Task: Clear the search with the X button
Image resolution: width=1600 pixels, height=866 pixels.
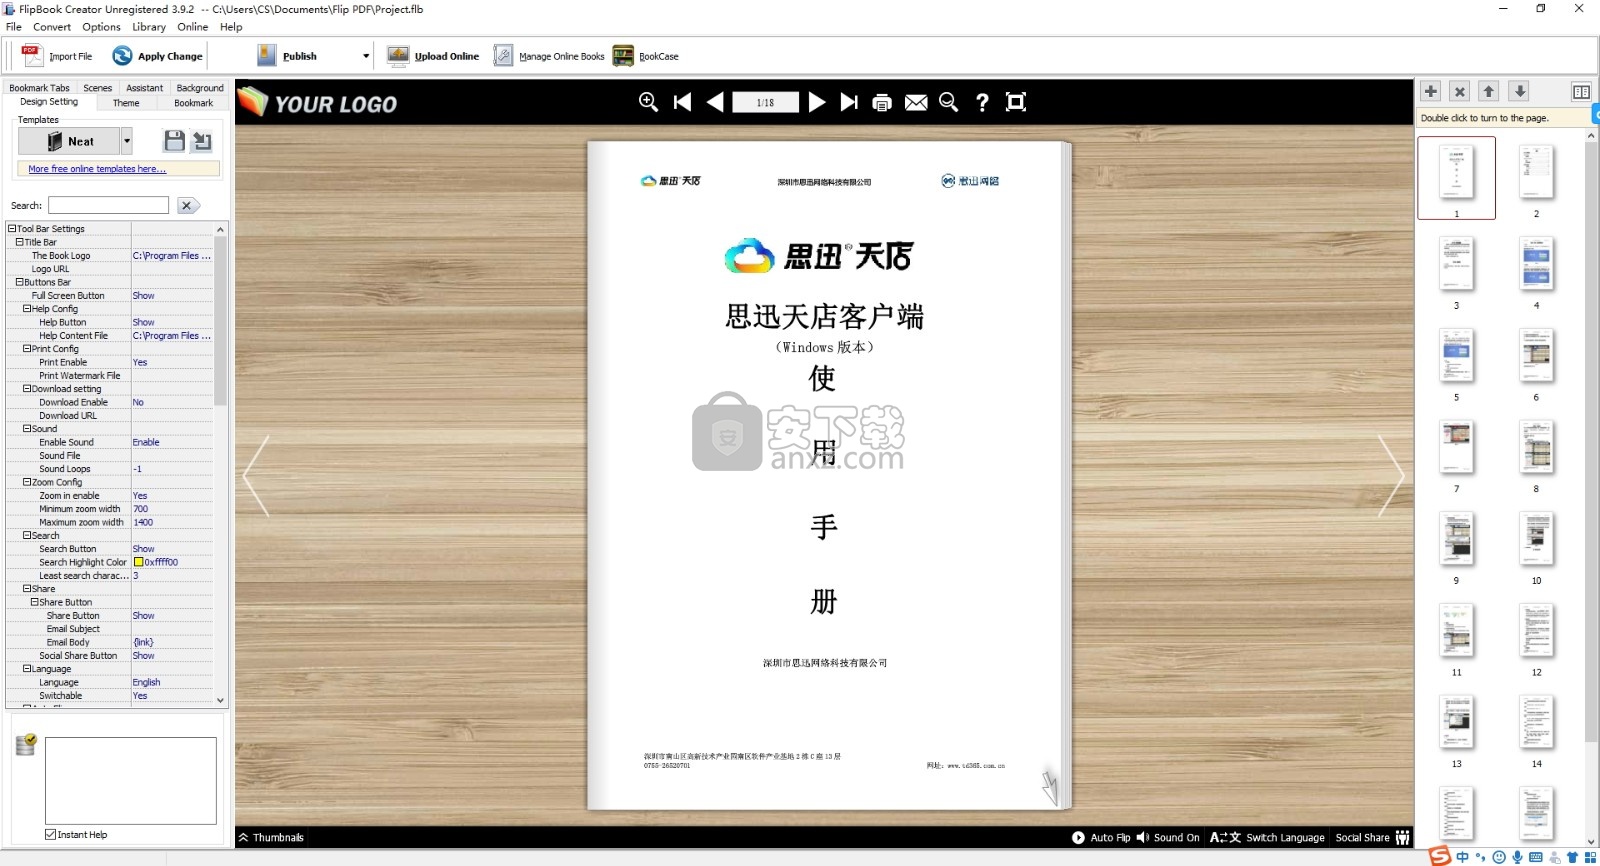Action: click(x=187, y=205)
